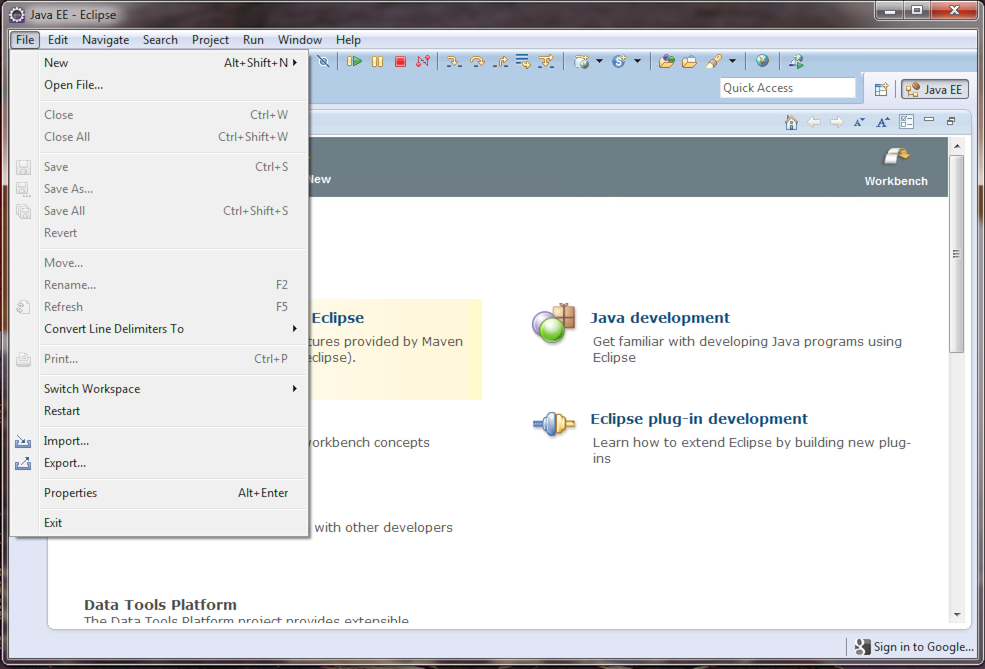Click the Resume debug icon
Screen dimensions: 985x669
point(354,62)
